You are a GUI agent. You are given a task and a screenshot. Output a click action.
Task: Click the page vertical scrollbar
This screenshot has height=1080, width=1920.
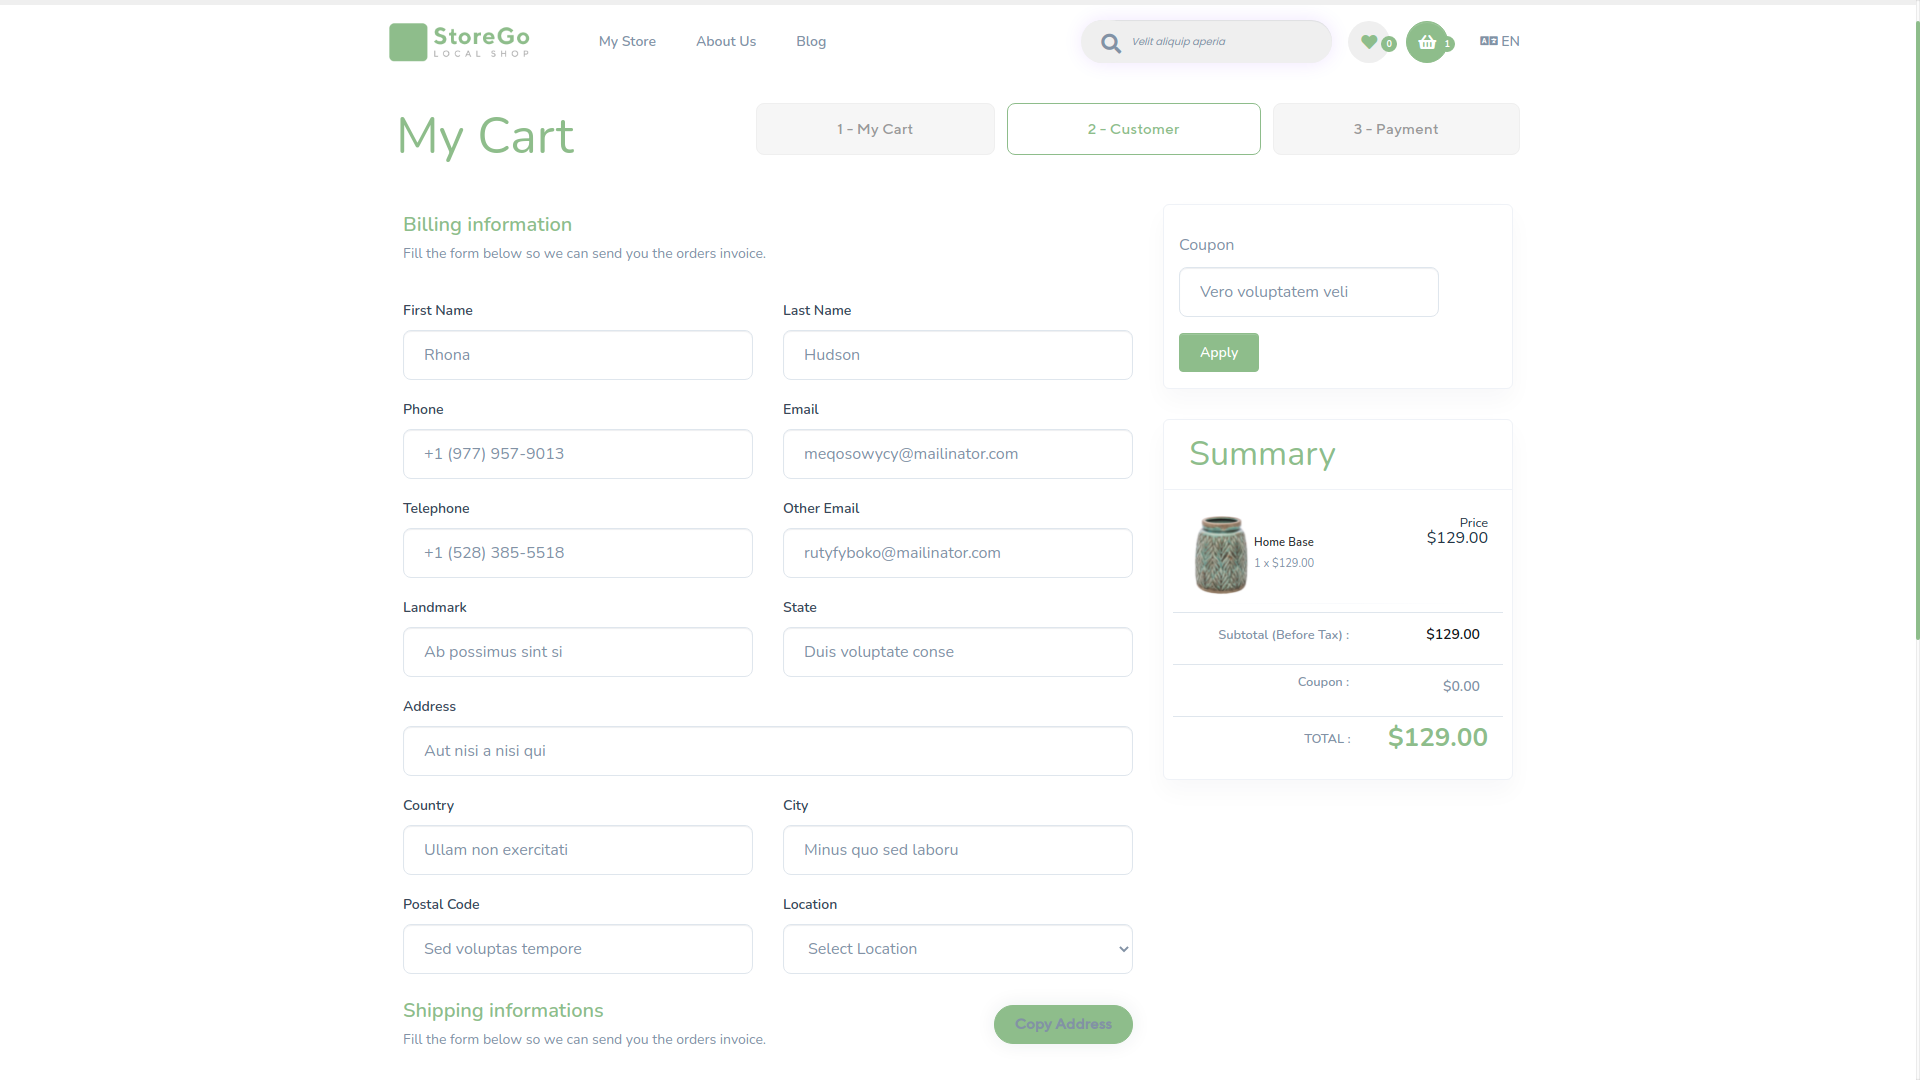click(x=1916, y=330)
